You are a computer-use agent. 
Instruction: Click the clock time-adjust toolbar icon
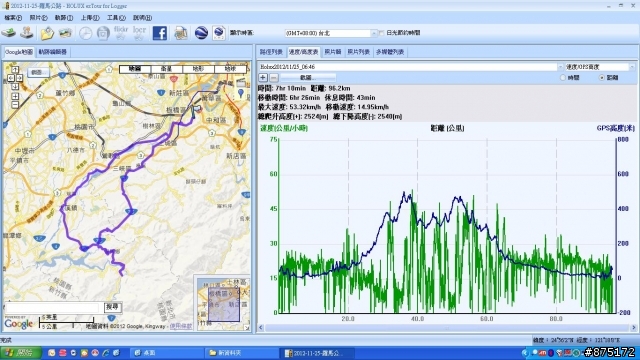click(x=85, y=33)
